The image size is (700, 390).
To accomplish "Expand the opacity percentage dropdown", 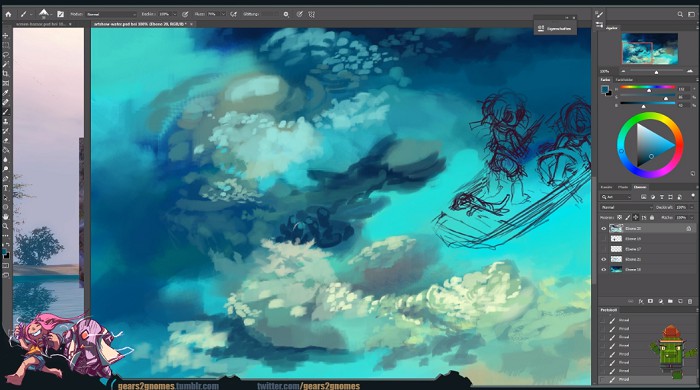I will tap(175, 14).
